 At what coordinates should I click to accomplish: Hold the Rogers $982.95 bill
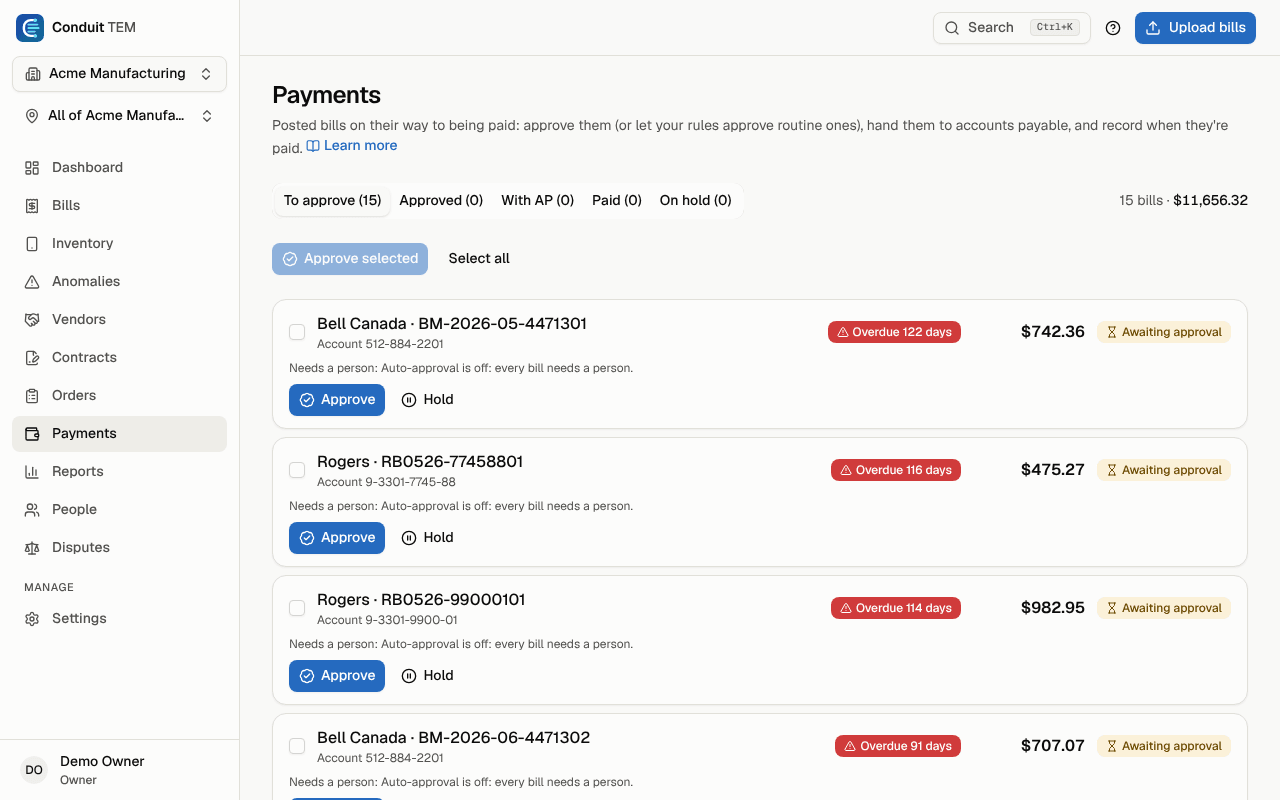(428, 676)
